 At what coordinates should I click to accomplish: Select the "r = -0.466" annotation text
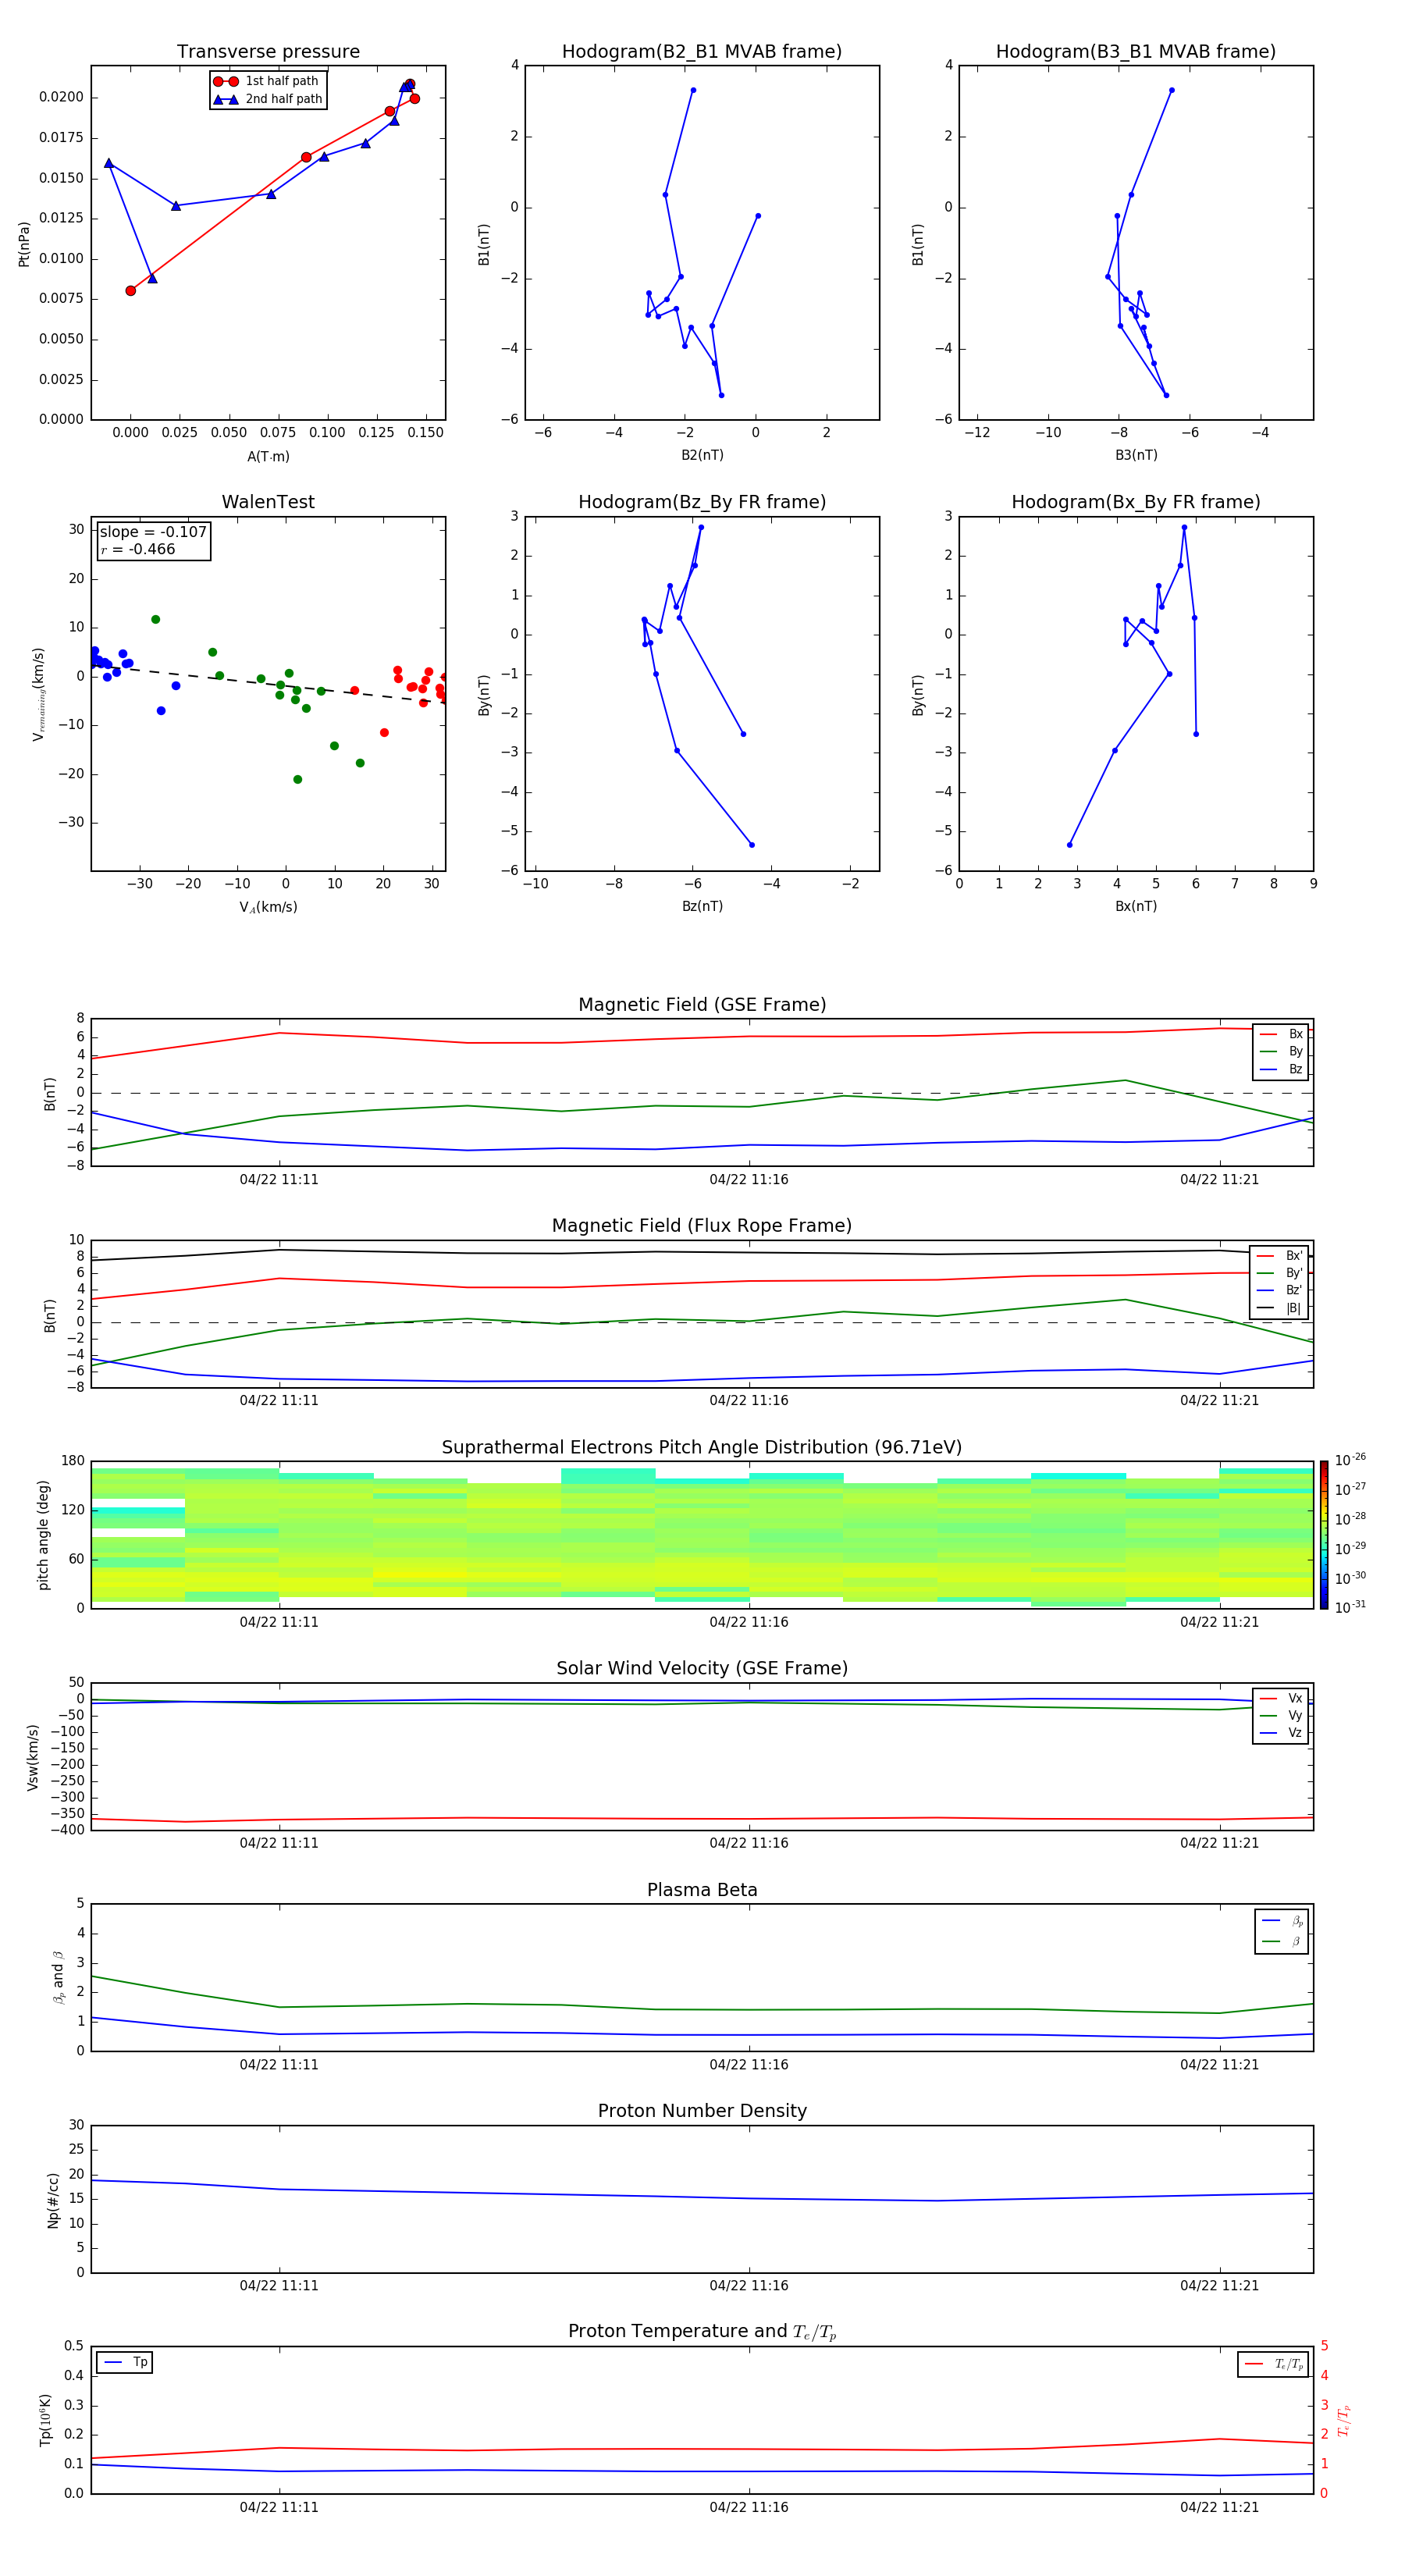pos(138,549)
